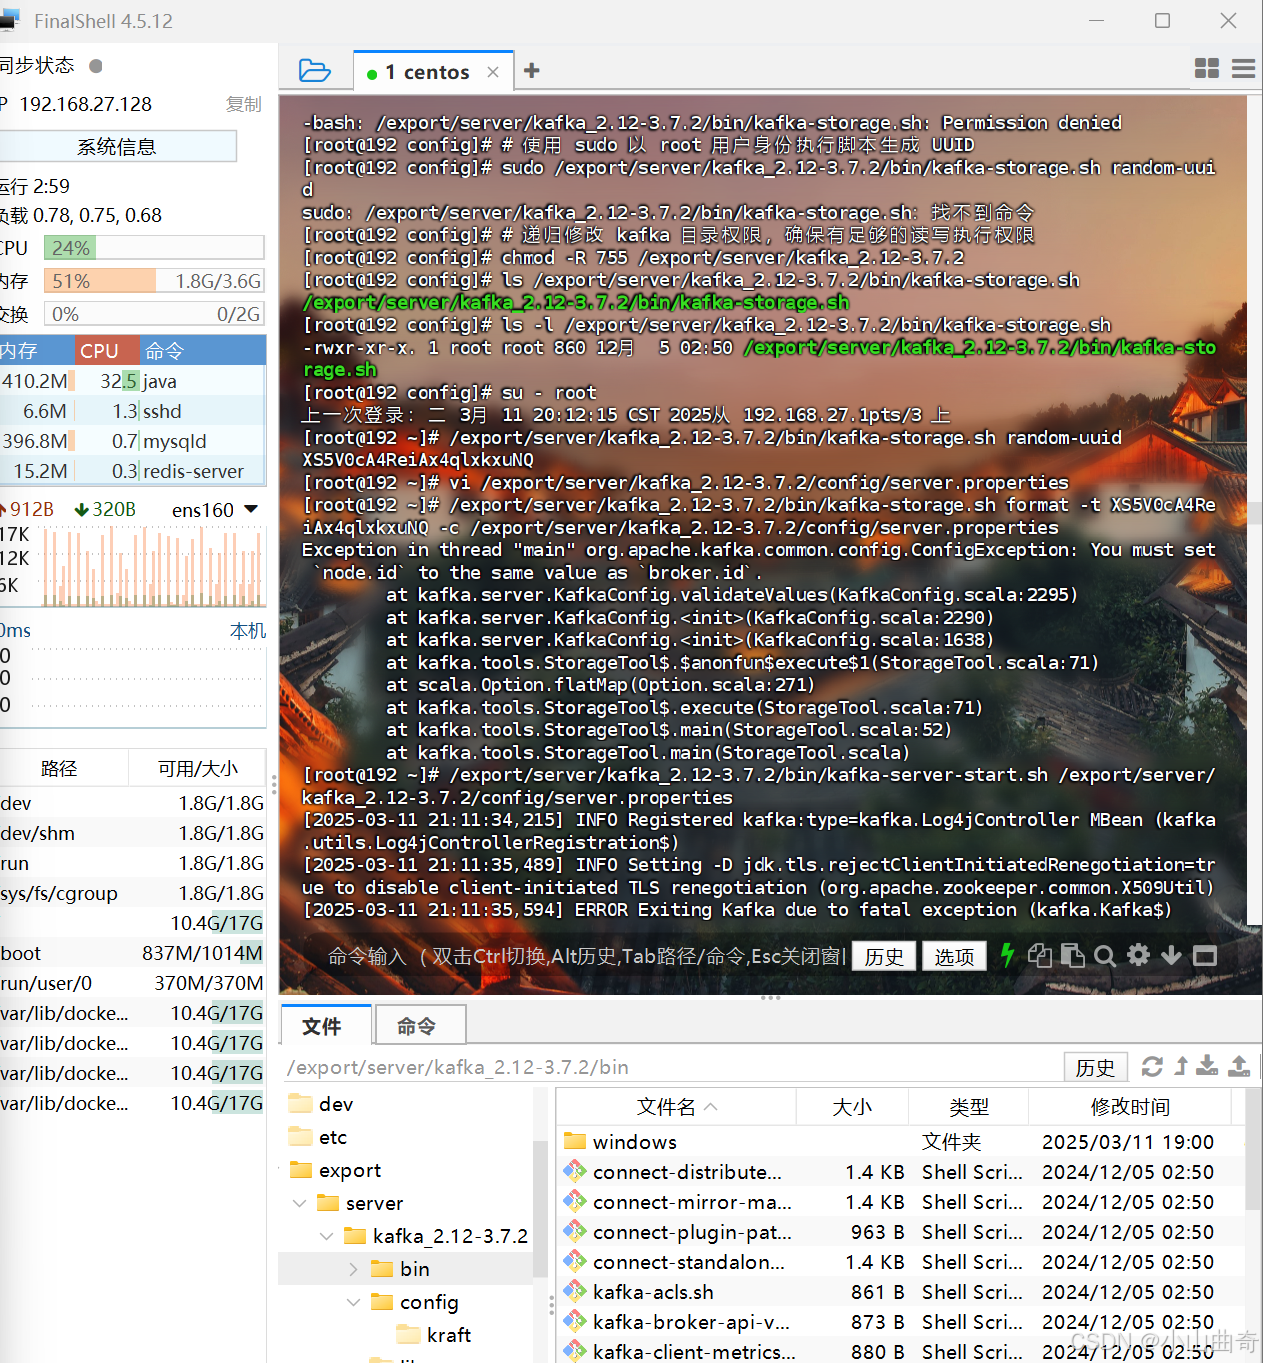
Task: Click the file path field
Action: tap(672, 1067)
